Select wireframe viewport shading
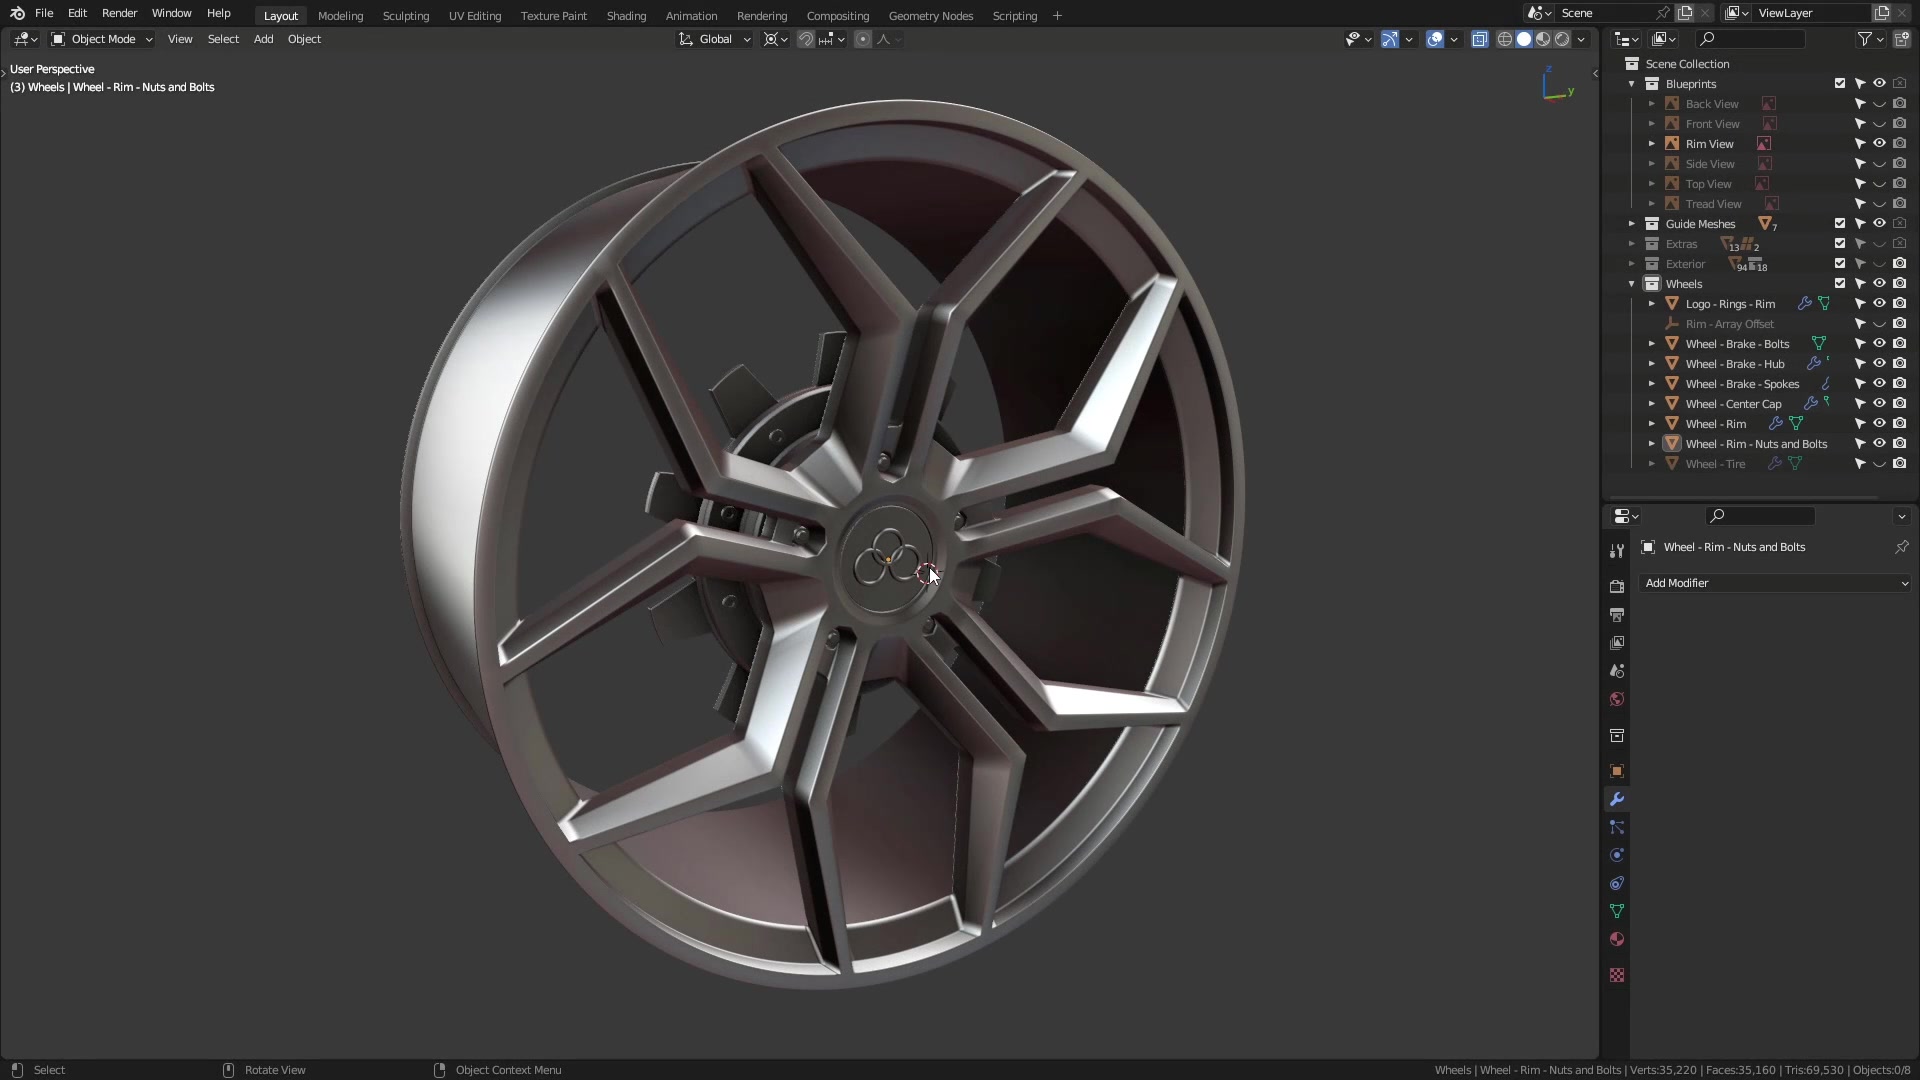Viewport: 1920px width, 1080px height. point(1504,39)
